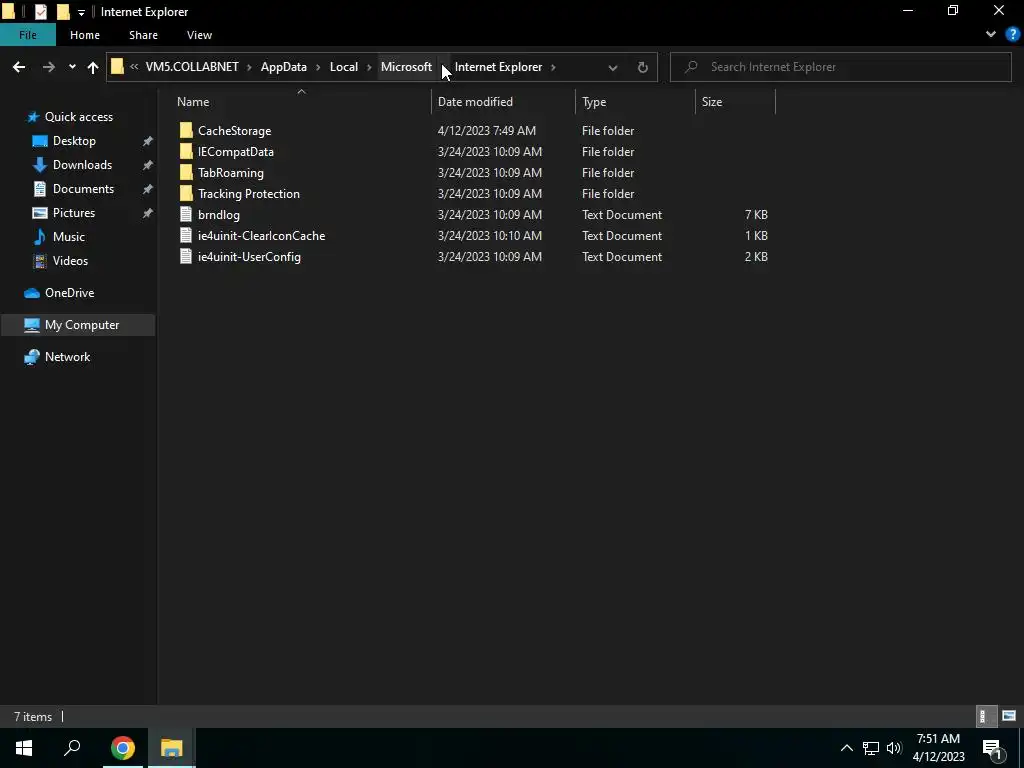Select the CacheStorage folder icon

pyautogui.click(x=186, y=130)
